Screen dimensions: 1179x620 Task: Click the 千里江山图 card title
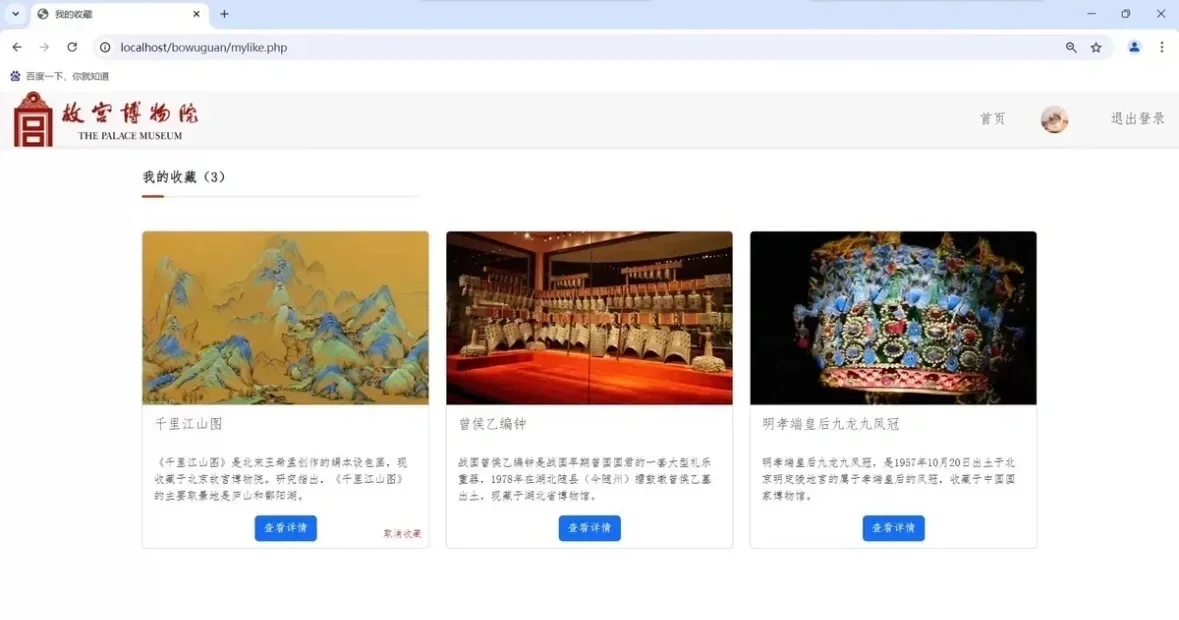point(189,424)
